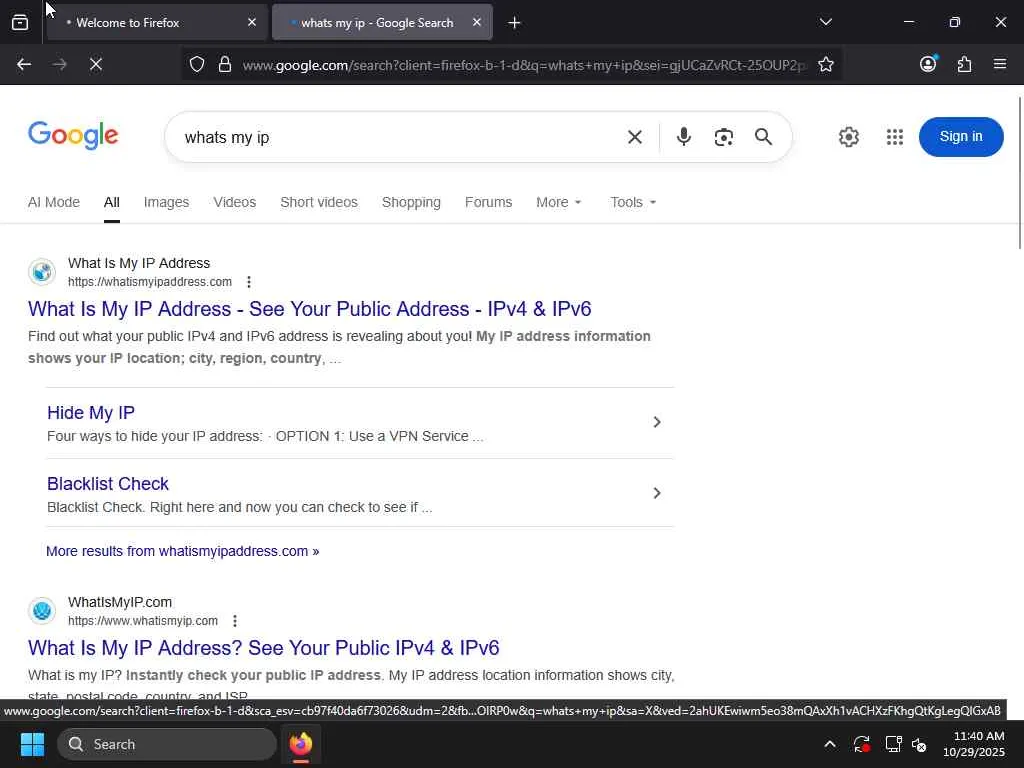
Task: Open Blacklist Check sitelink
Action: (108, 484)
